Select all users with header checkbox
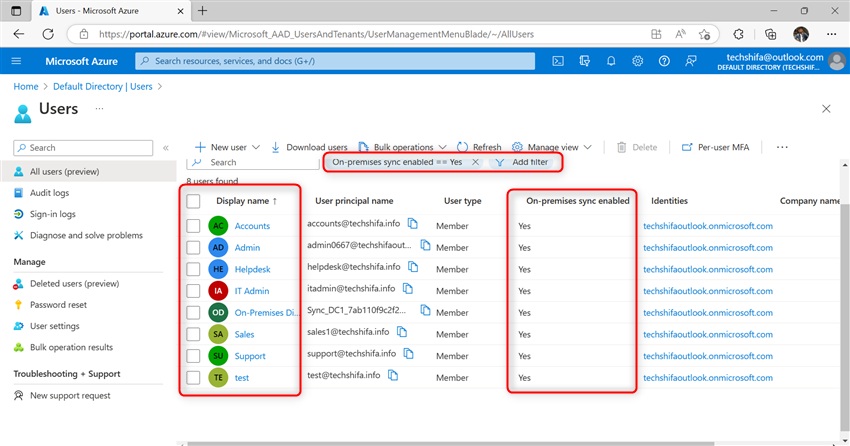The height and width of the screenshot is (446, 850). point(193,201)
